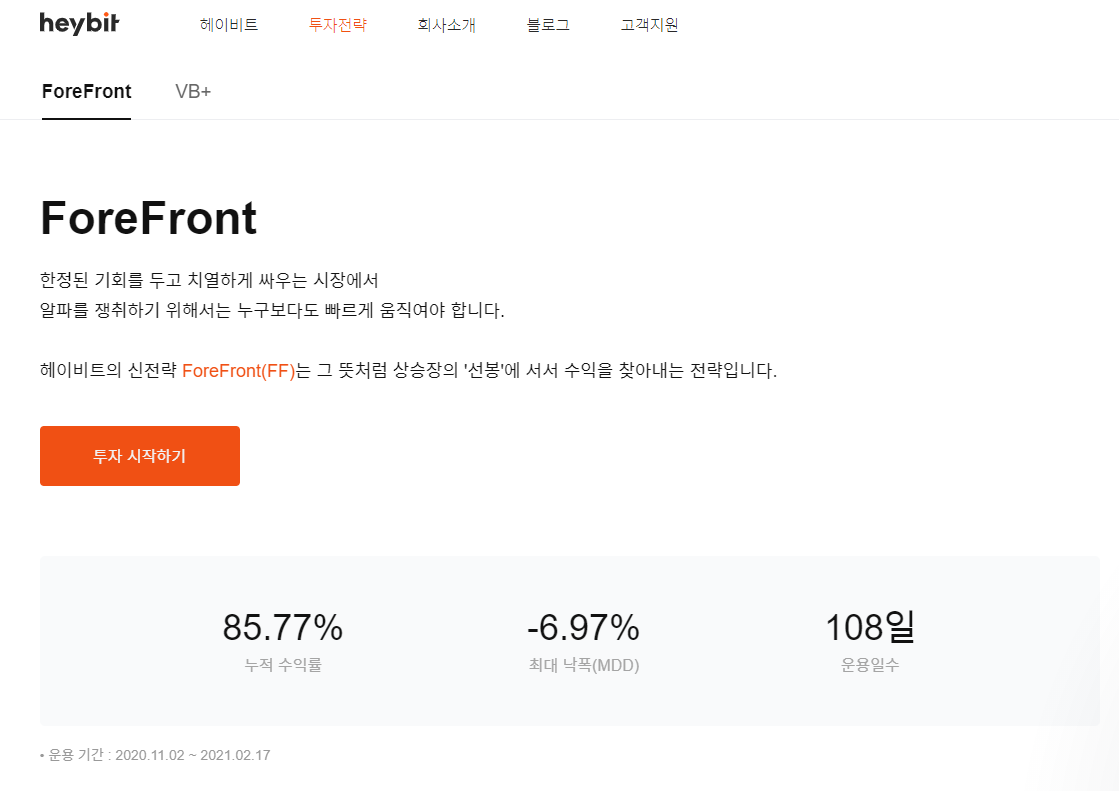This screenshot has width=1119, height=791.
Task: Click the -6.97% maximum drawdown figure
Action: point(582,627)
